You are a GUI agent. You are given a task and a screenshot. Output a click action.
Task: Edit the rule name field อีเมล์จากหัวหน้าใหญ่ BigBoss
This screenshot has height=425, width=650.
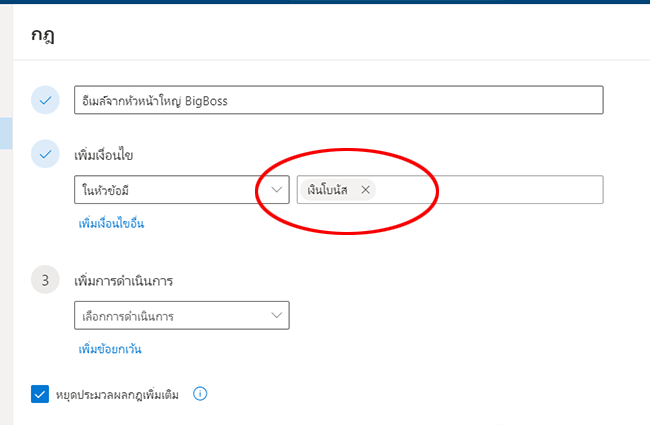click(x=339, y=100)
